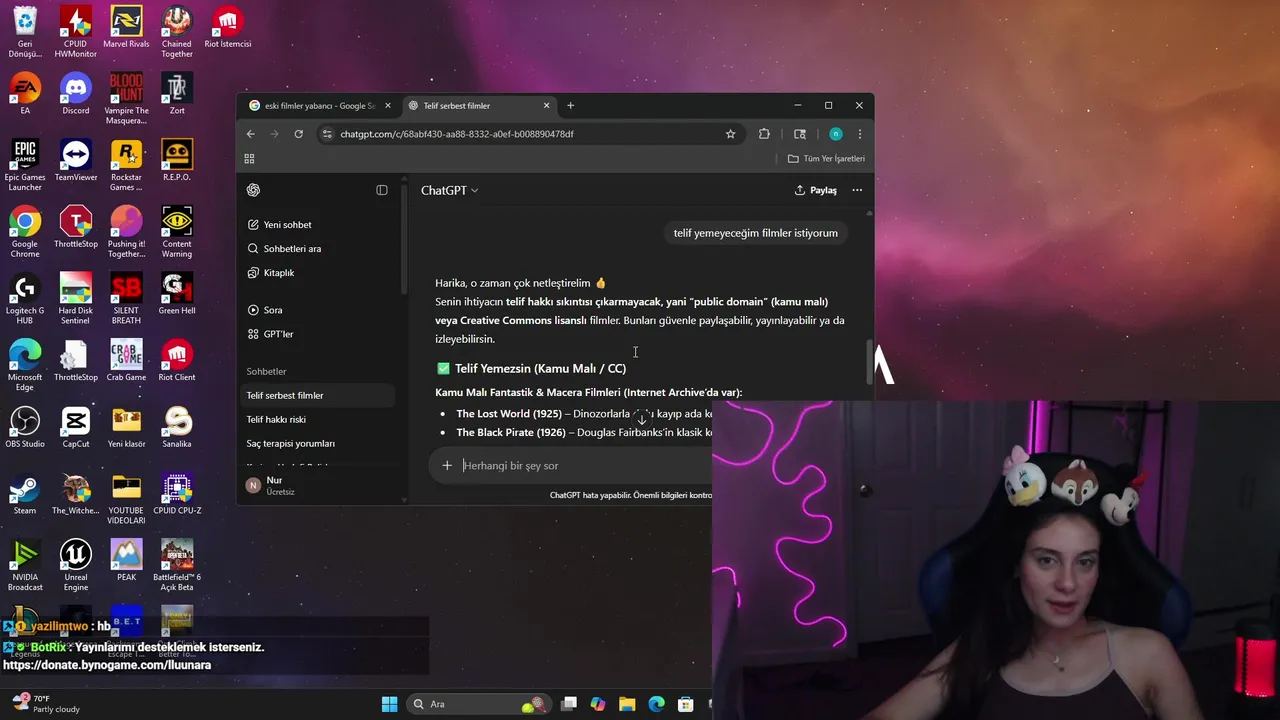
Task: Open Google Chrome desktop shortcut
Action: (25, 231)
